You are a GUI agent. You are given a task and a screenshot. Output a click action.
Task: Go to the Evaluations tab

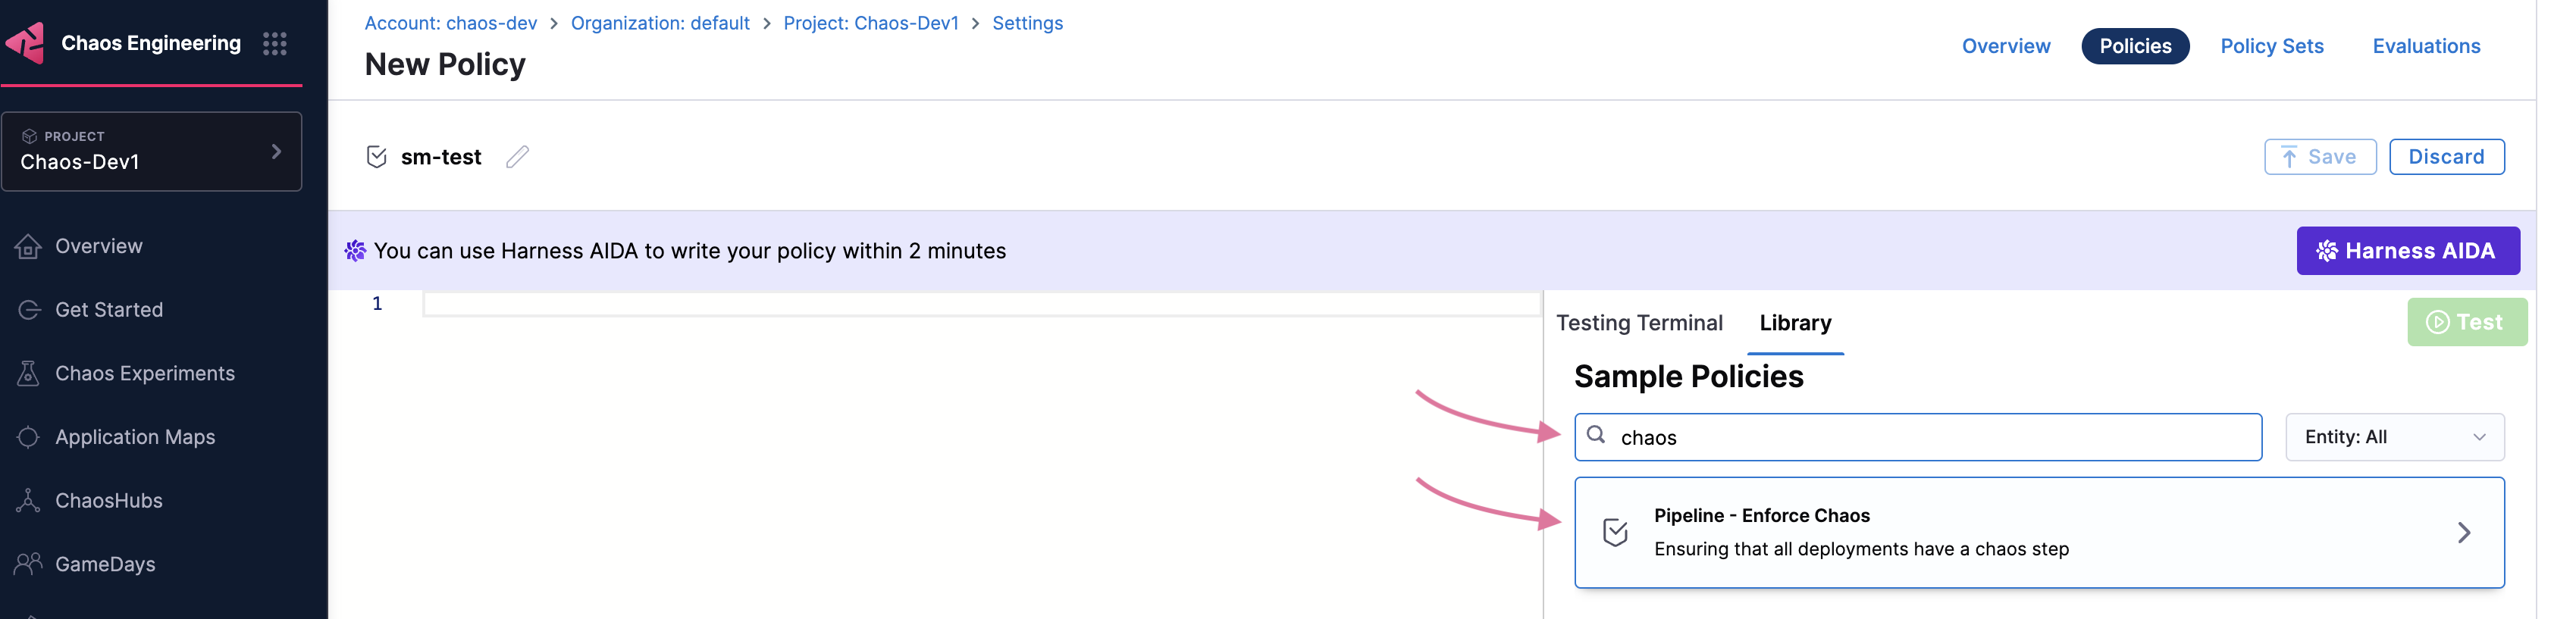pos(2425,46)
